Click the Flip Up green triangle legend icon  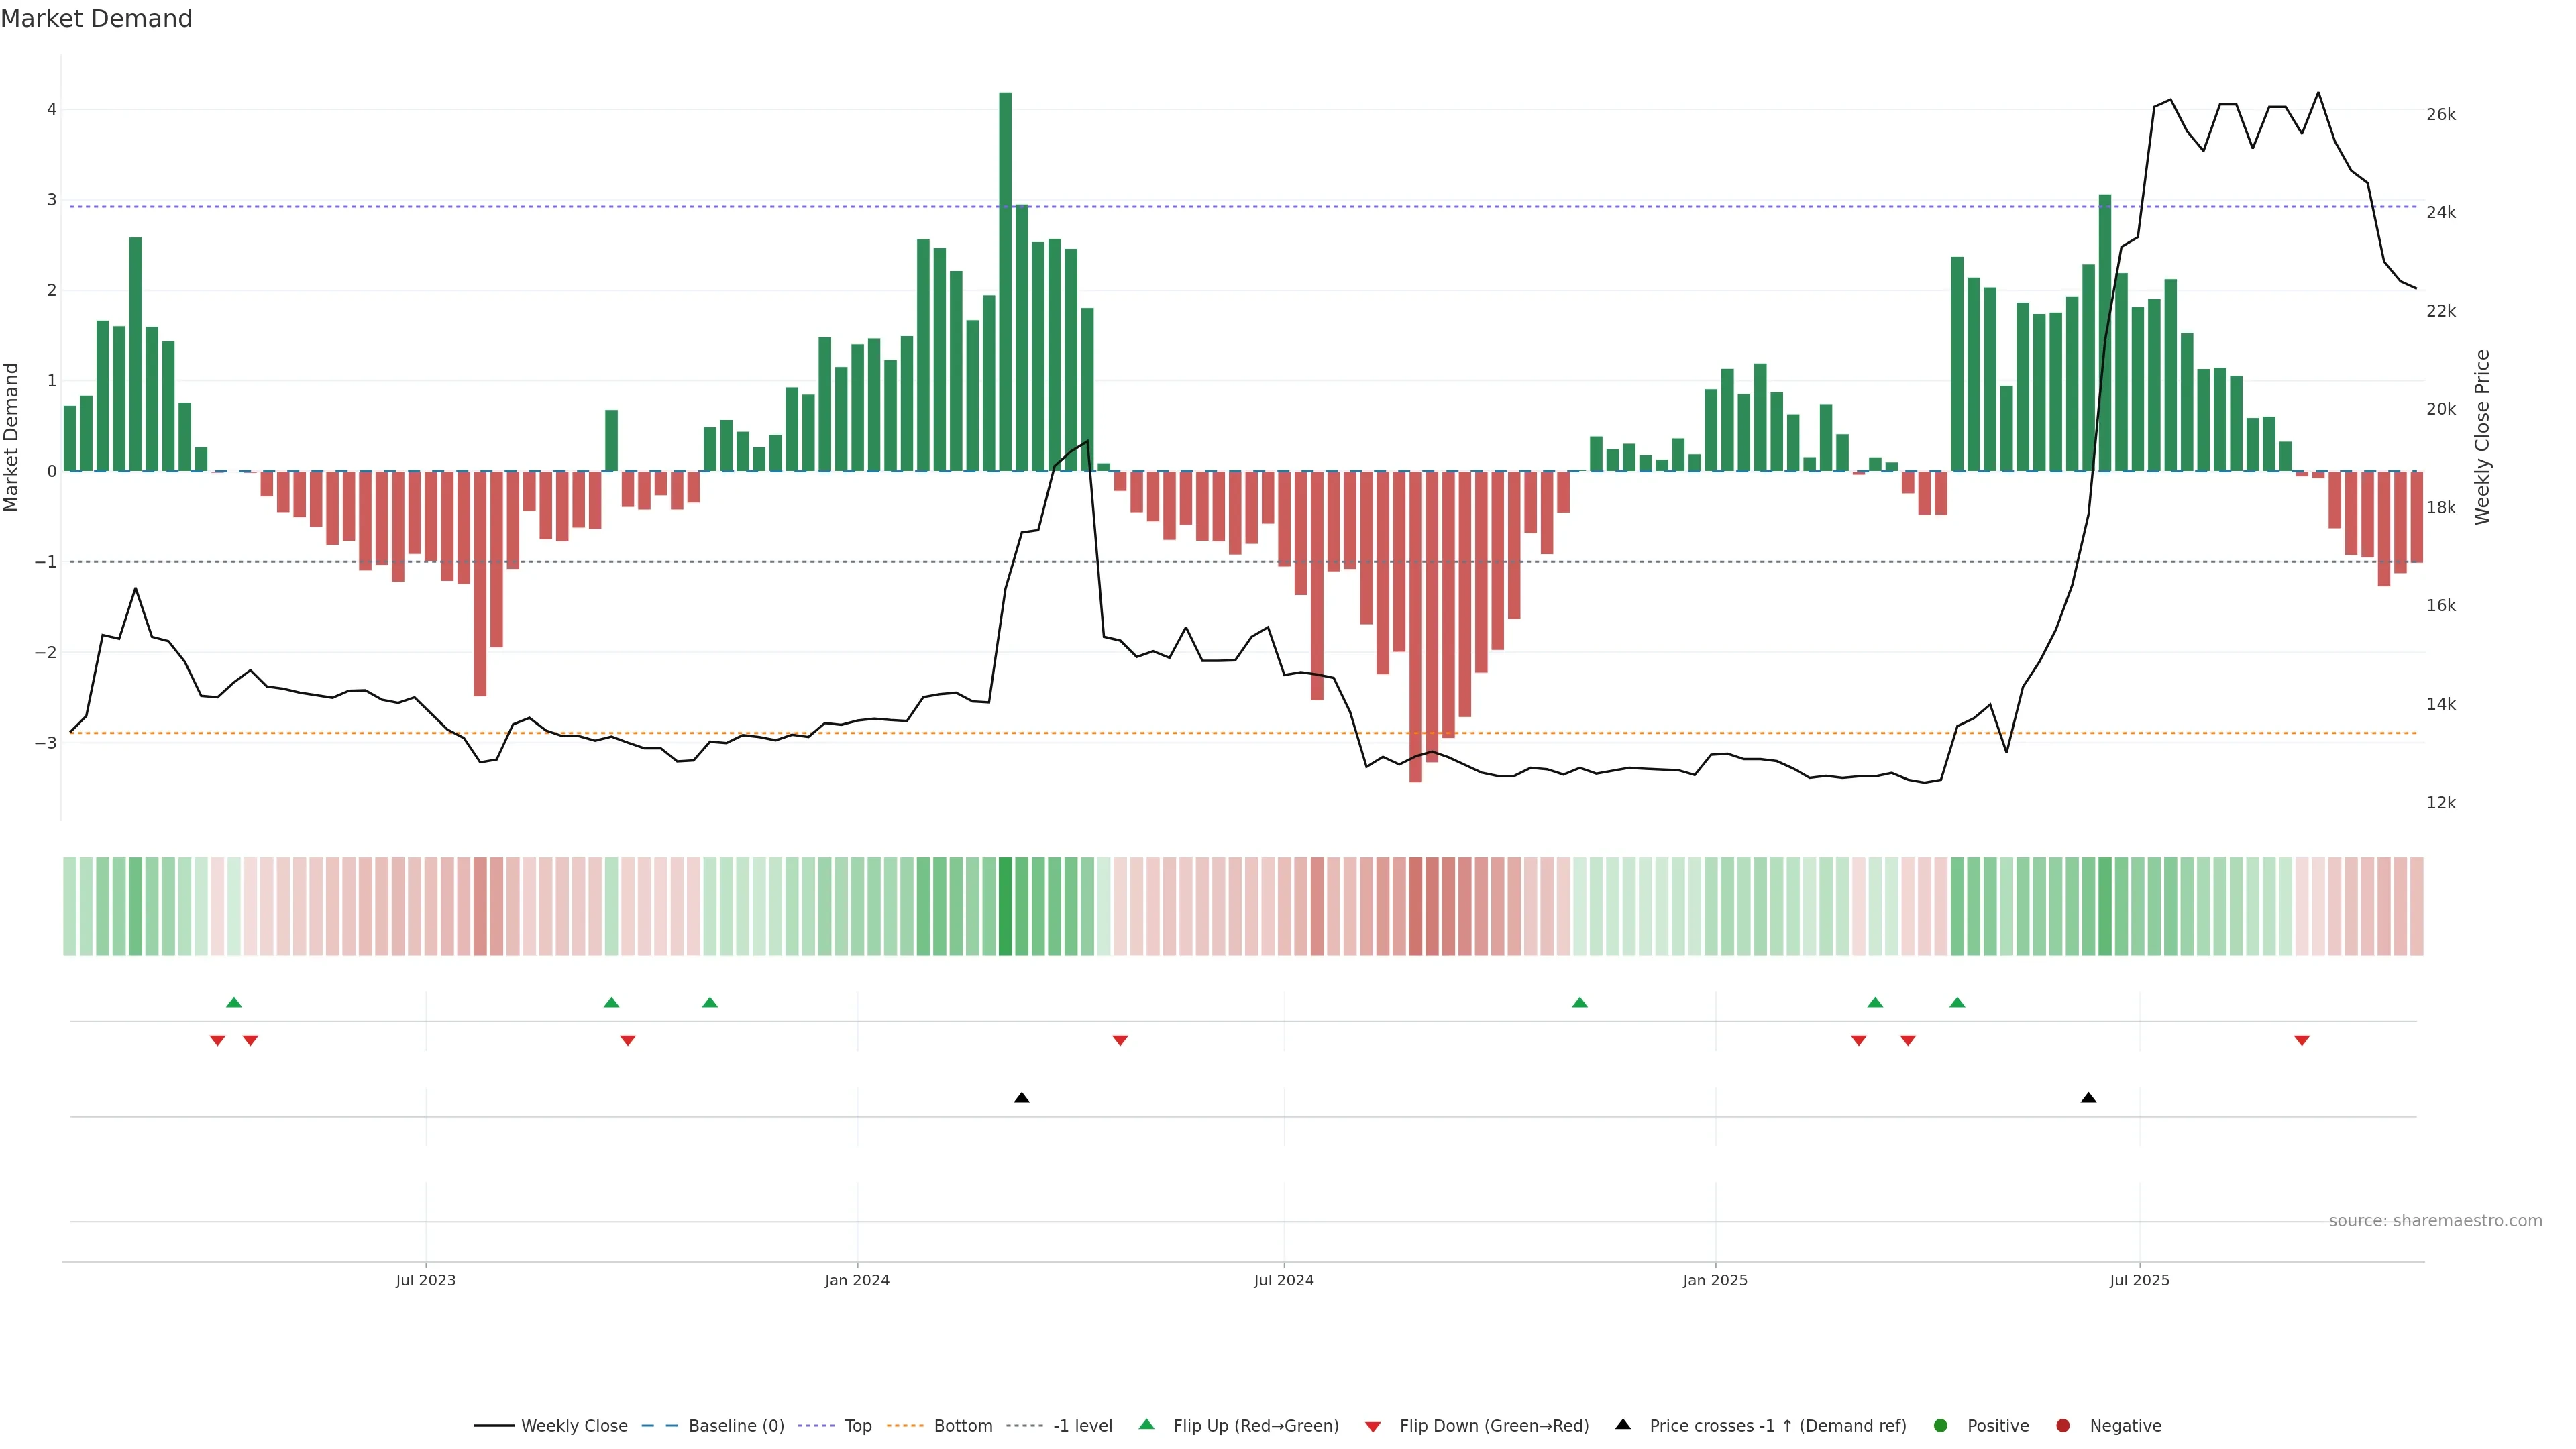1147,1425
